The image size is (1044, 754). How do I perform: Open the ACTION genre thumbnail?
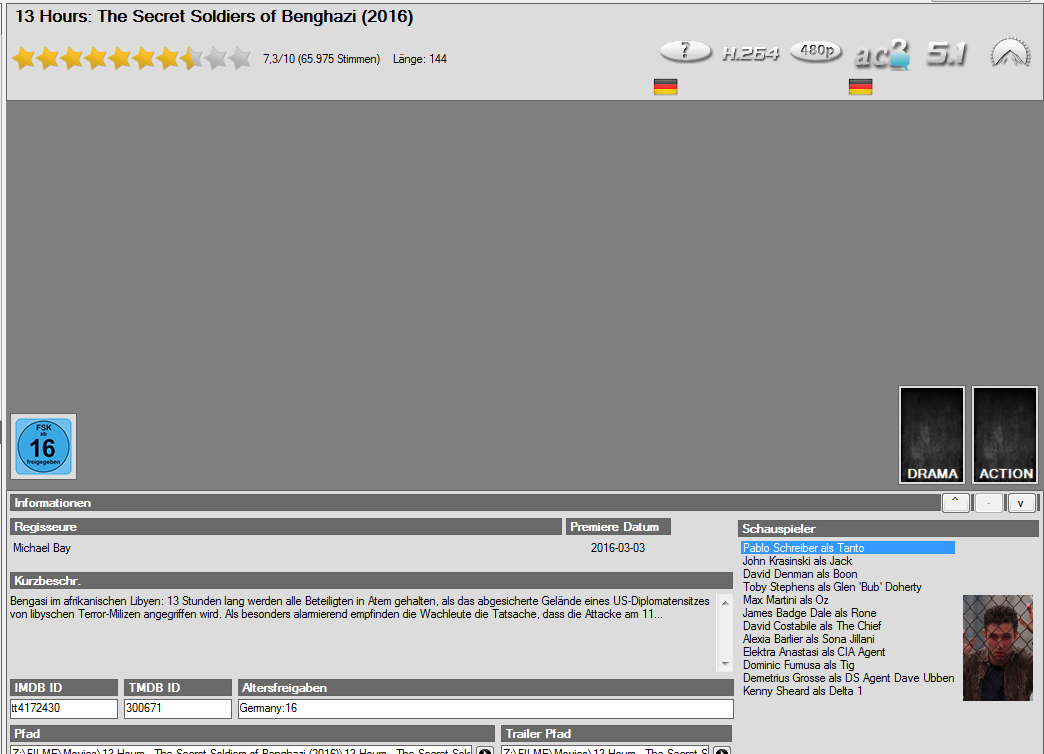[x=1005, y=435]
